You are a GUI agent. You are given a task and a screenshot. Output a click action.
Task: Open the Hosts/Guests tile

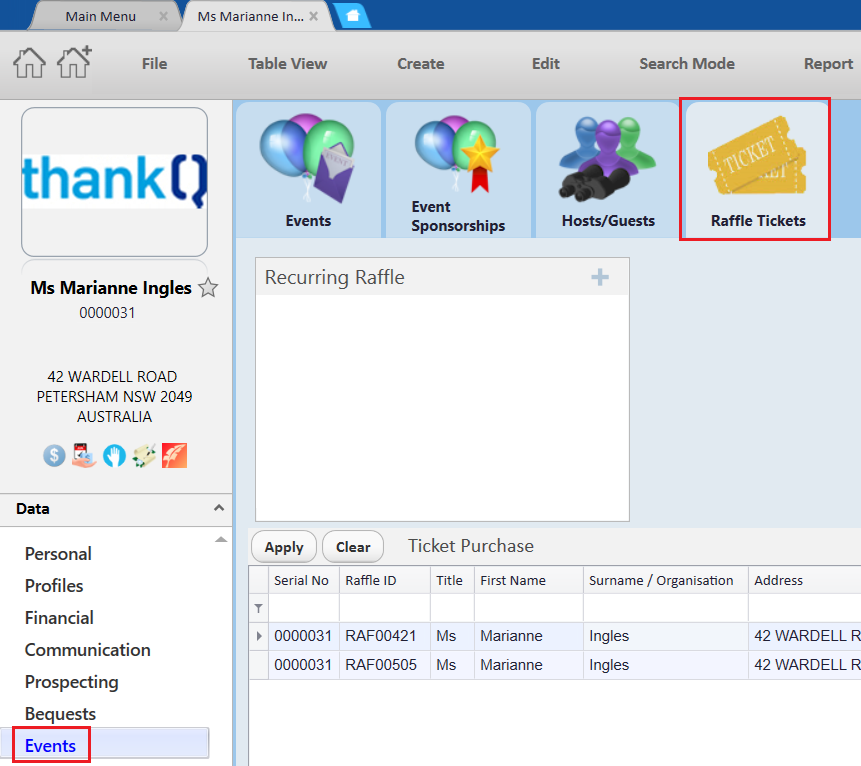(x=608, y=170)
